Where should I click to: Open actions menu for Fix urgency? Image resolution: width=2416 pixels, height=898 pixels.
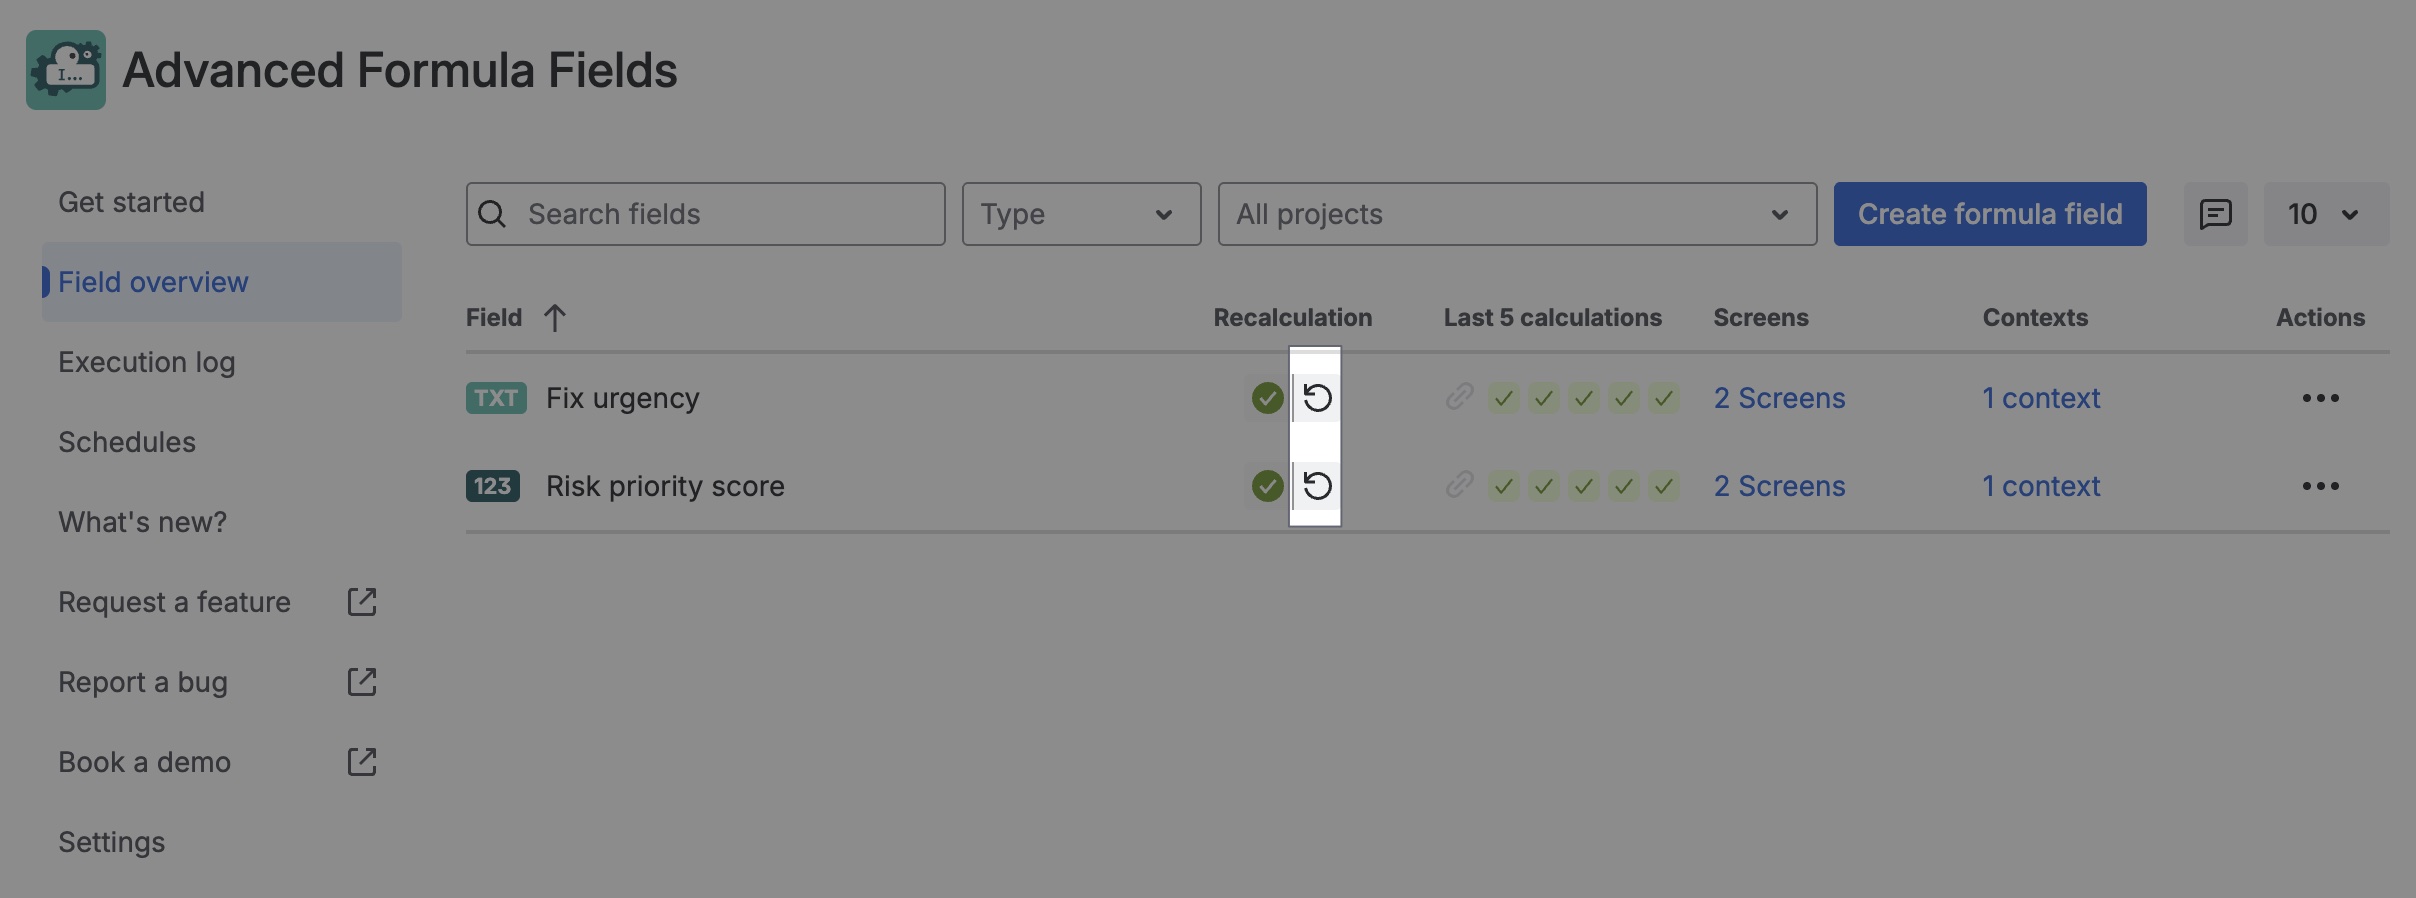(x=2320, y=398)
